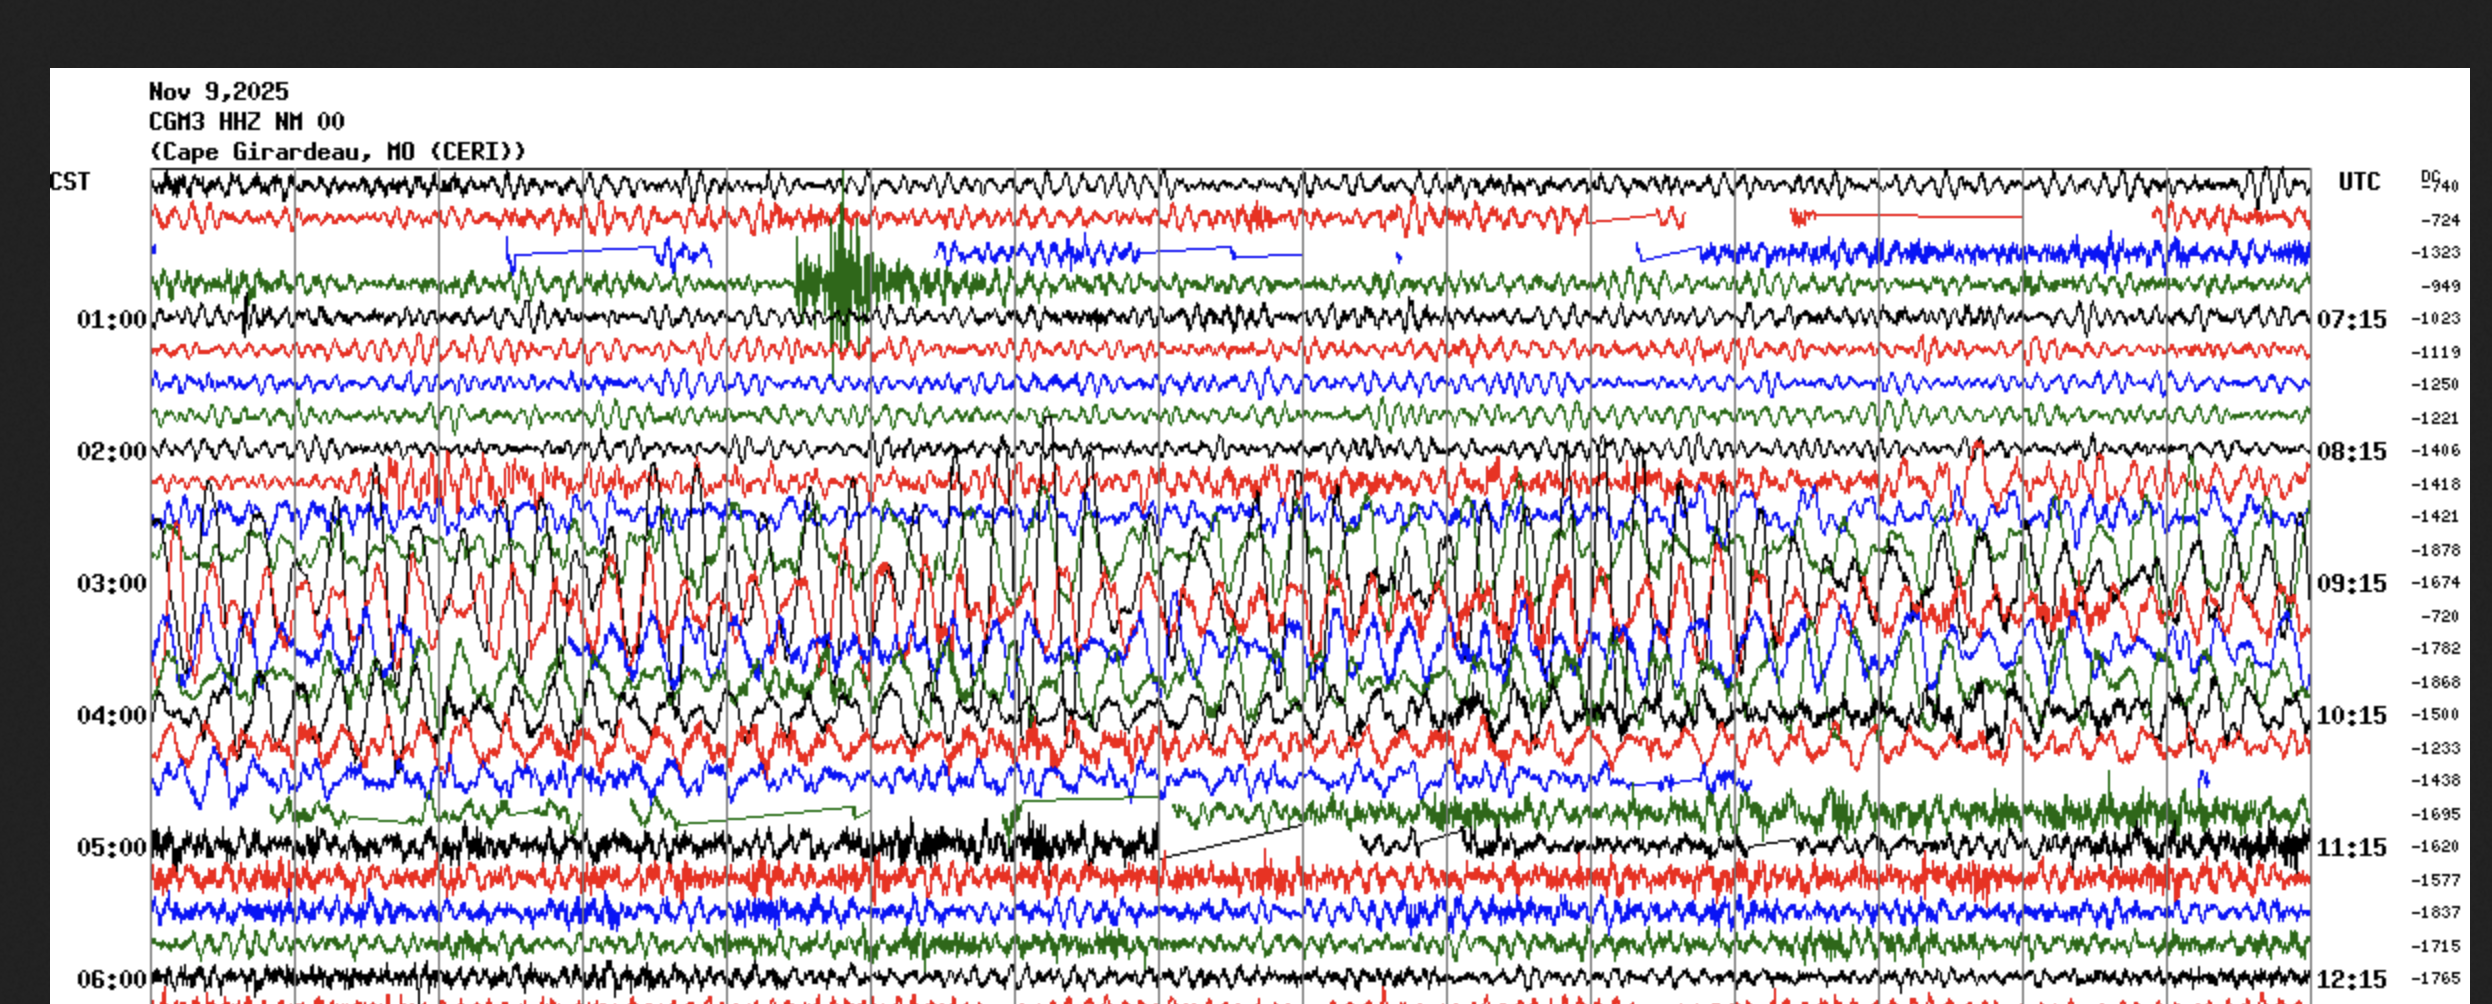Screen dimensions: 2492x1004
Task: Select the 11:15 UTC time label
Action: click(x=2351, y=848)
